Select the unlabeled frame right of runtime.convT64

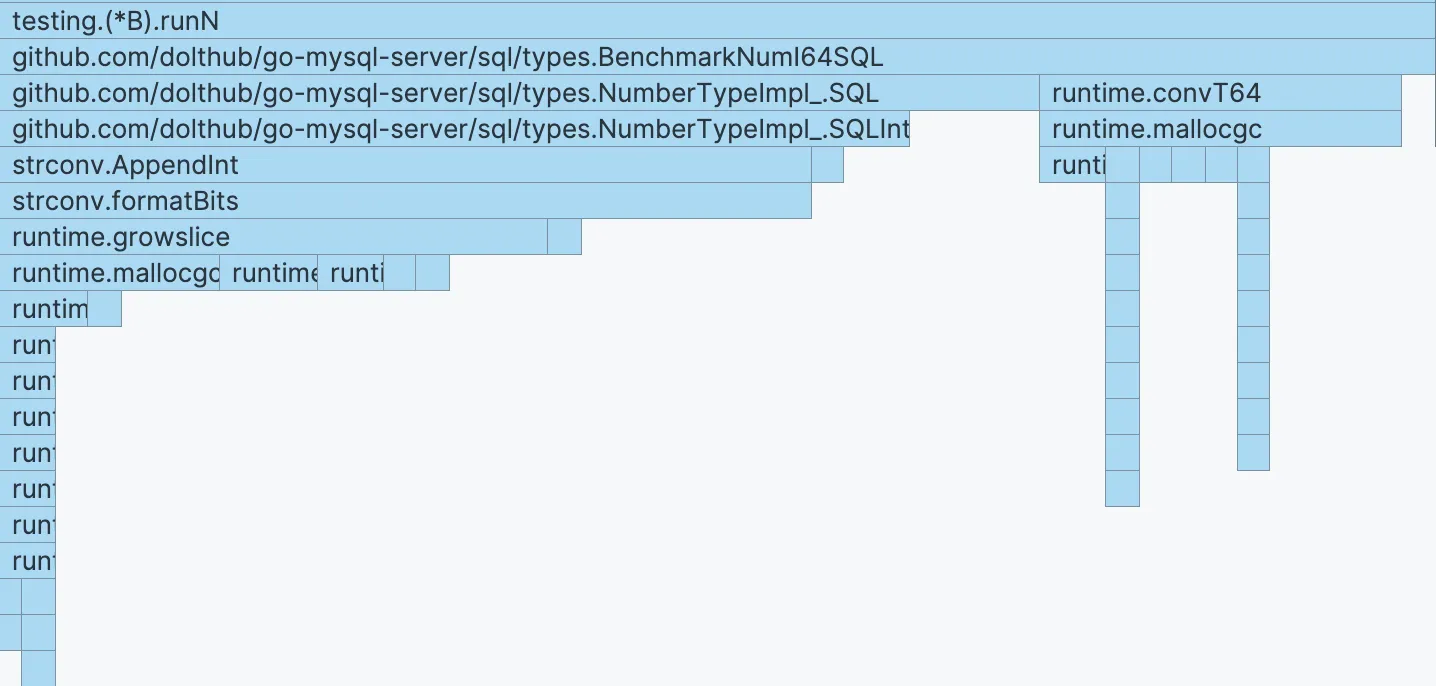coord(1418,93)
